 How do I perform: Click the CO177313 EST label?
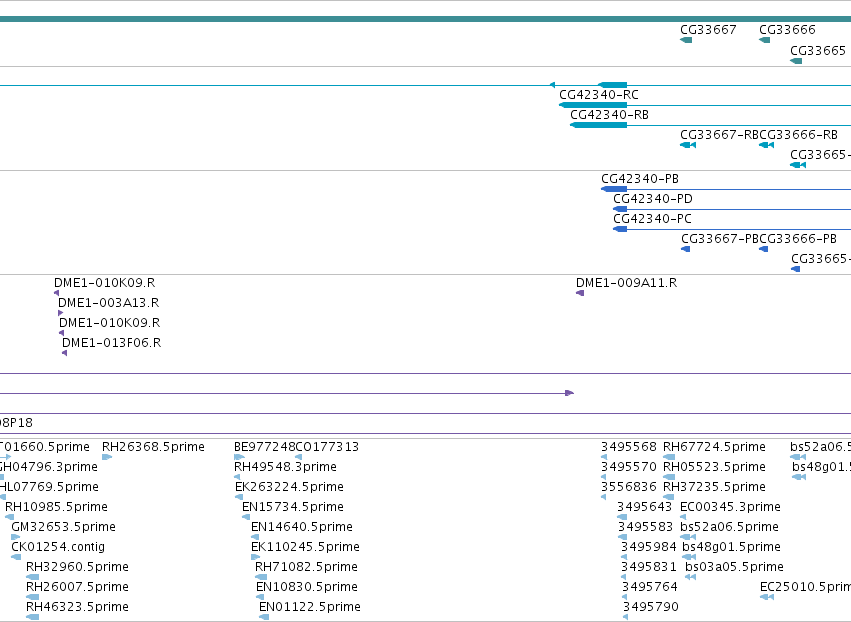327,447
